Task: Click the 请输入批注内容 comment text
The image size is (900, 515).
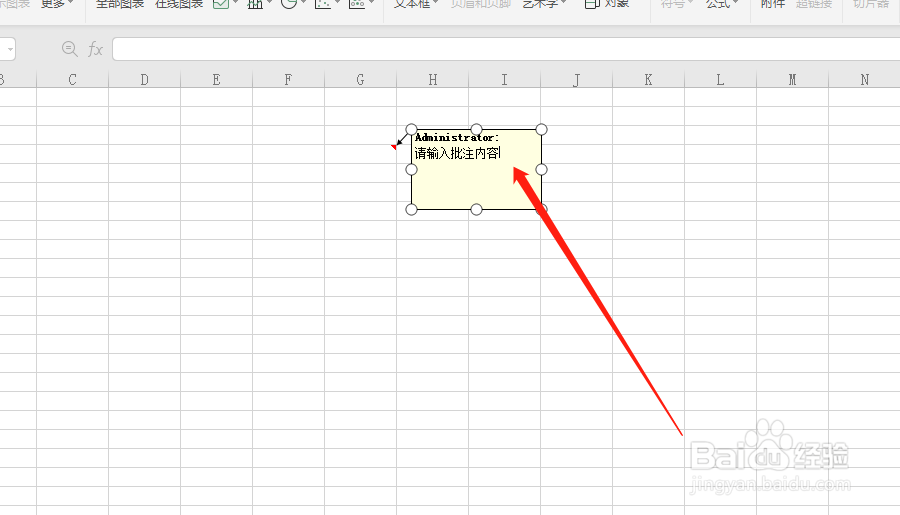Action: (457, 153)
